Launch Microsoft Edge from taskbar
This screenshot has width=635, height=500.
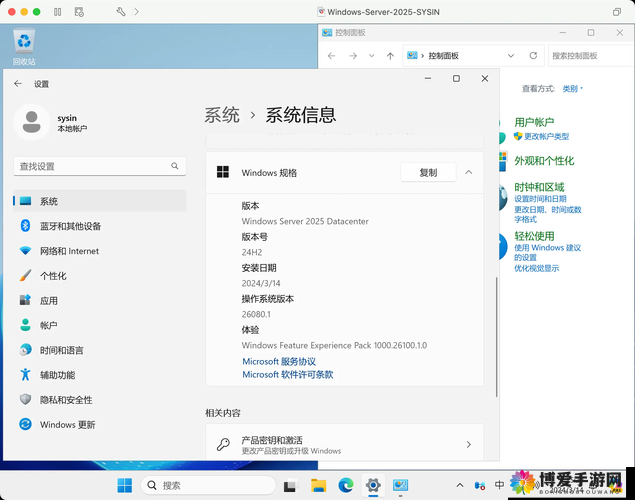pyautogui.click(x=345, y=485)
